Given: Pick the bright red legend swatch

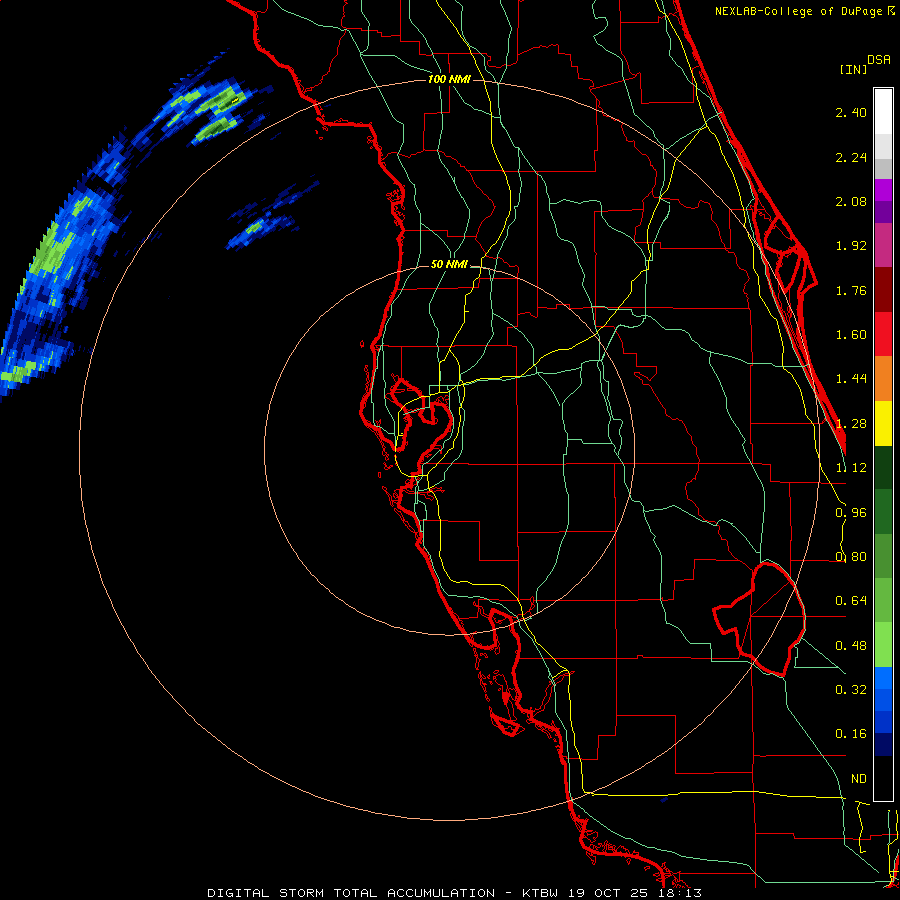Looking at the screenshot, I should [x=883, y=335].
